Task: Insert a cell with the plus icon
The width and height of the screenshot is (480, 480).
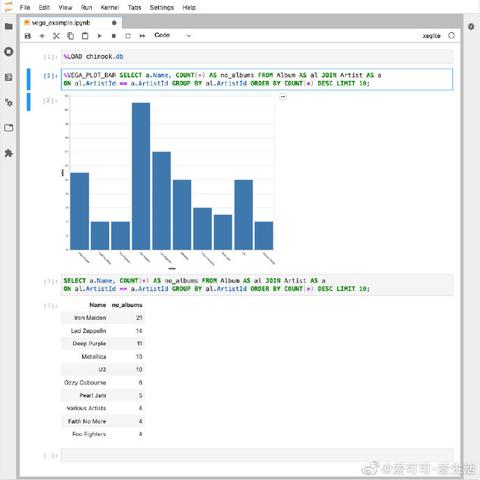Action: click(x=42, y=36)
